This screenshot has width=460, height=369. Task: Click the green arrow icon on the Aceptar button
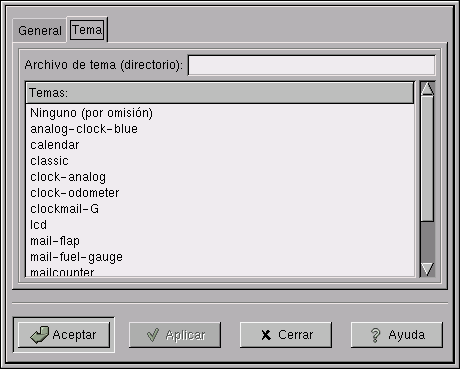coord(40,335)
